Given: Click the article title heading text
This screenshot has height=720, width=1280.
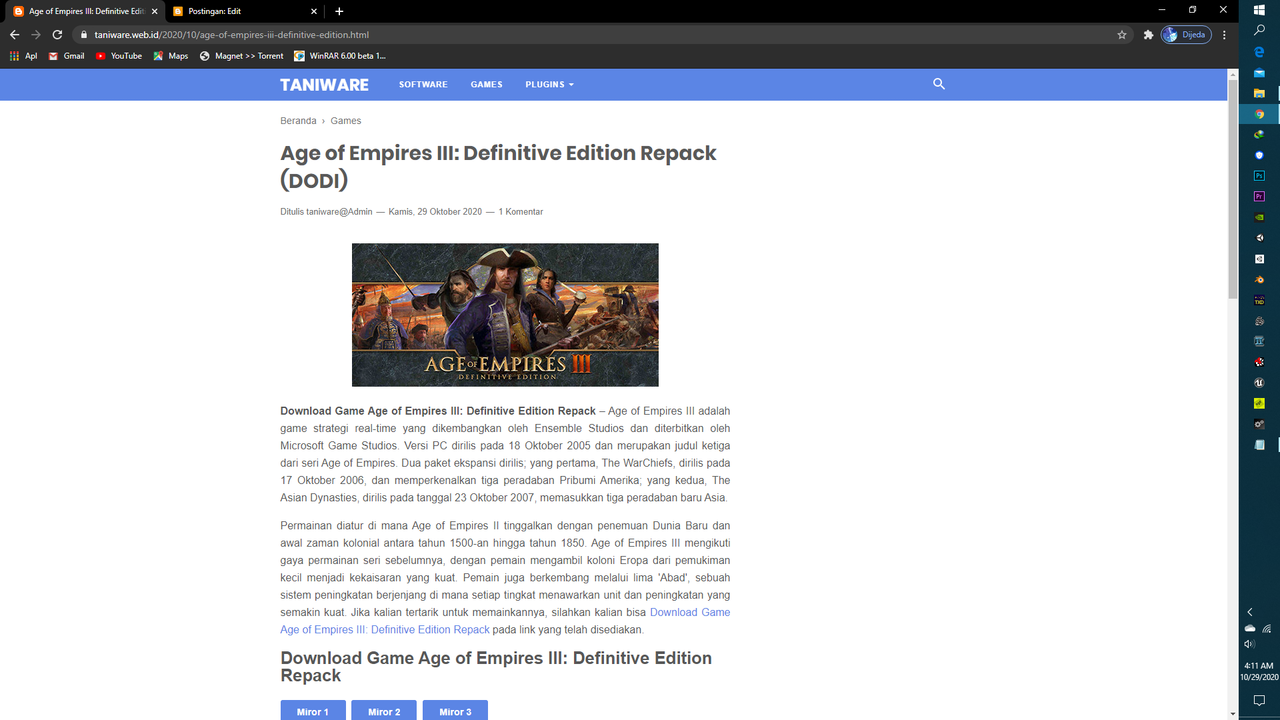Looking at the screenshot, I should pyautogui.click(x=498, y=166).
